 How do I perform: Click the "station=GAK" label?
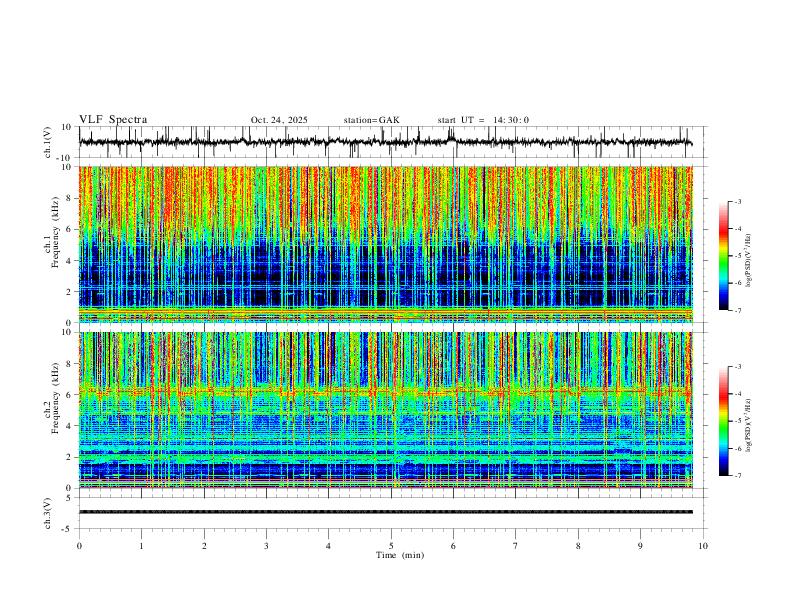click(x=371, y=120)
